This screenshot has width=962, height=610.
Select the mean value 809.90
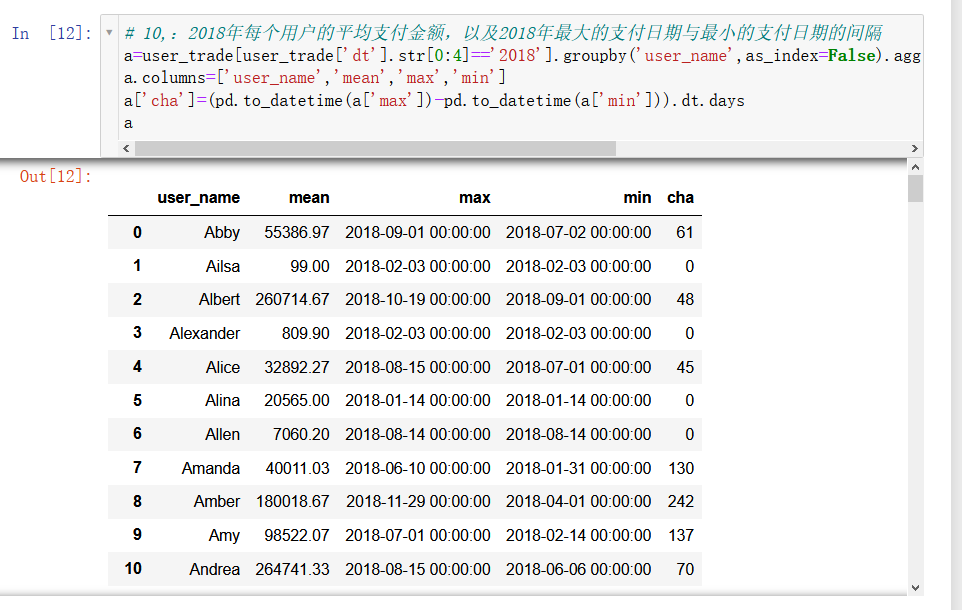coord(306,333)
